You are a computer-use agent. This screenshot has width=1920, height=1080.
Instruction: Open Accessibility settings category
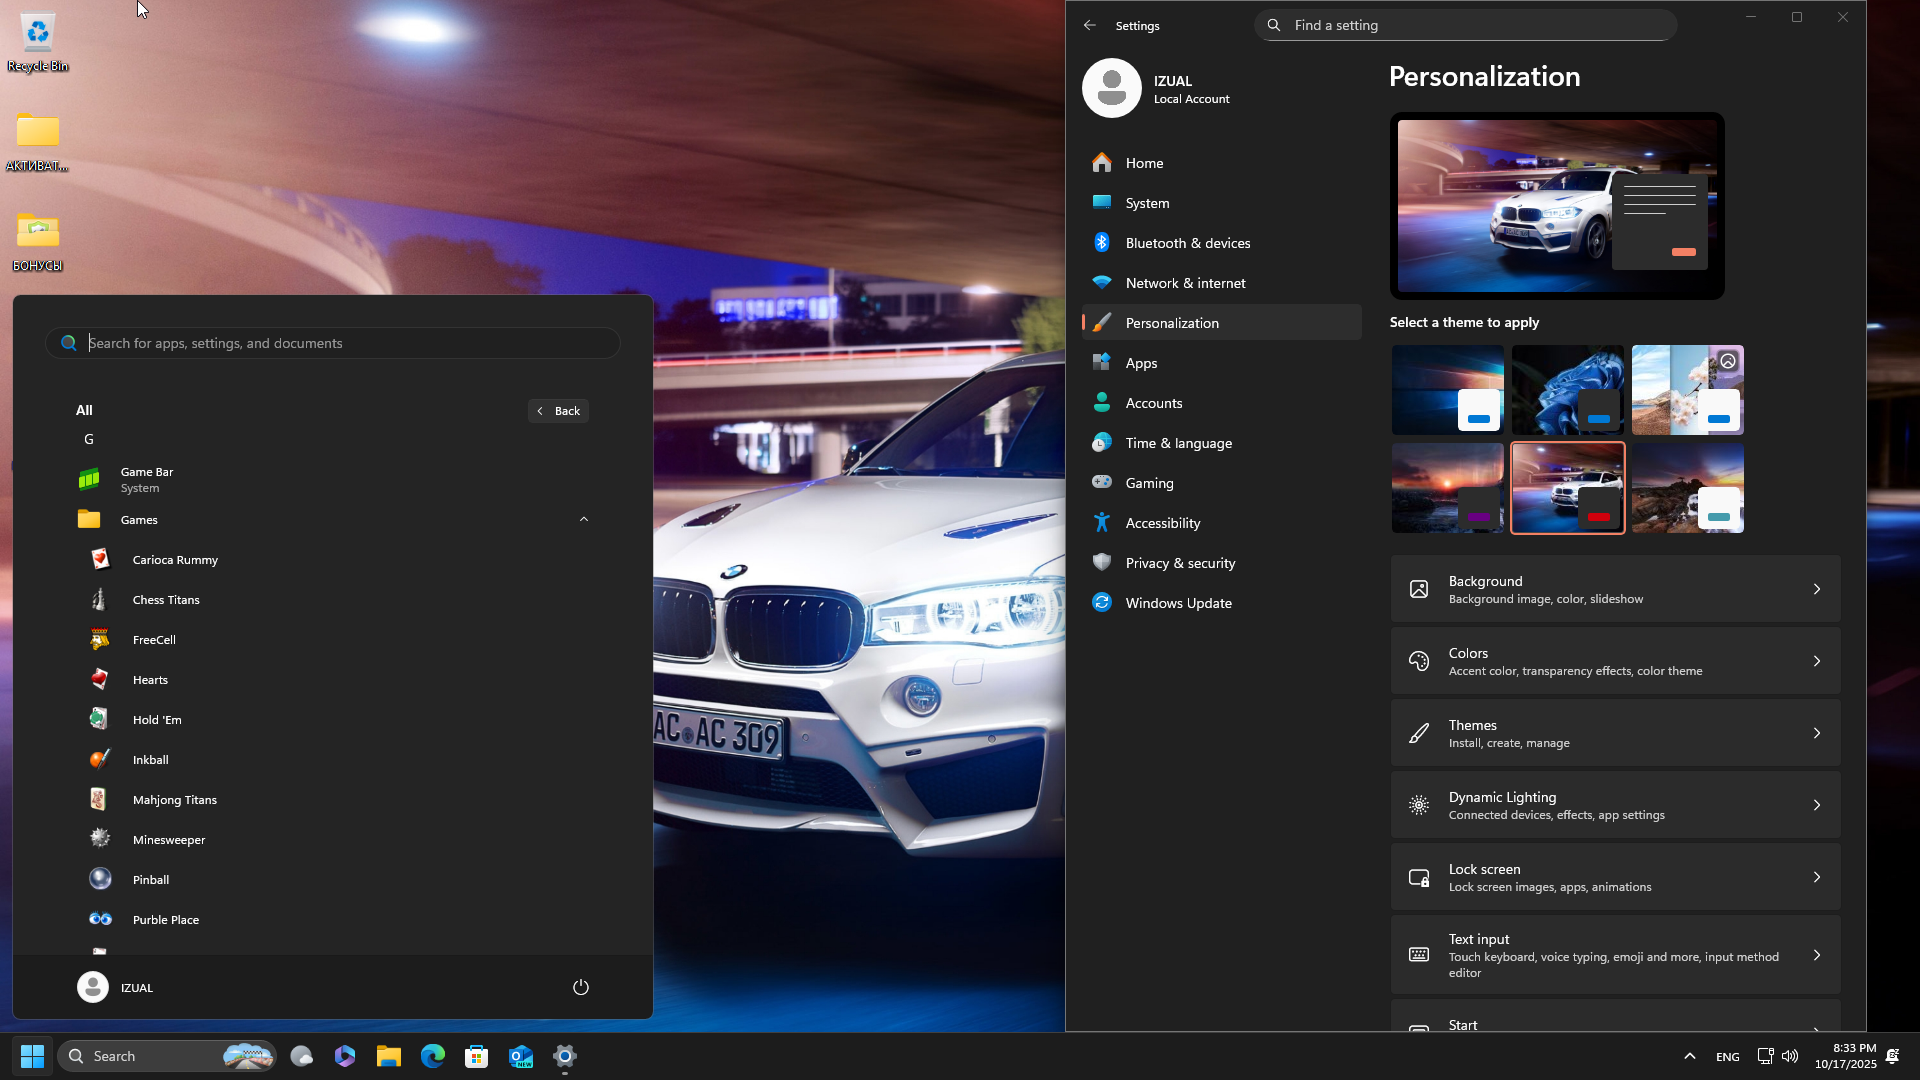1162,523
